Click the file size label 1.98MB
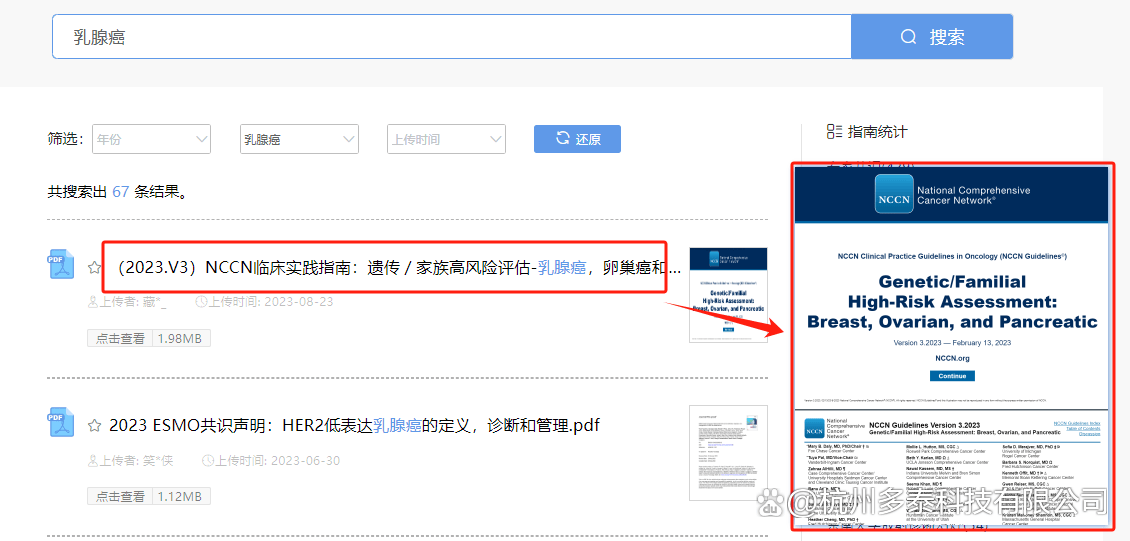 (x=181, y=339)
